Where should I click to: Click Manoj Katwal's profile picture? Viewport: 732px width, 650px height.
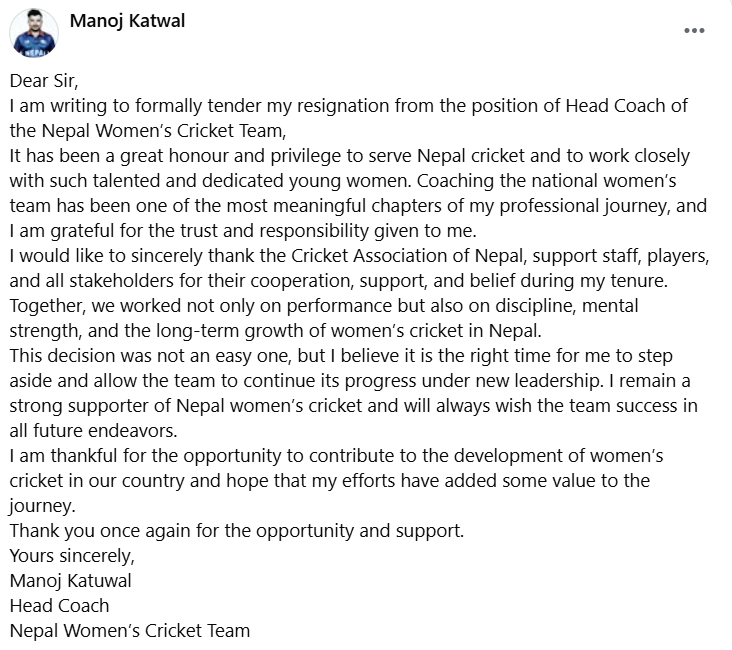(35, 33)
